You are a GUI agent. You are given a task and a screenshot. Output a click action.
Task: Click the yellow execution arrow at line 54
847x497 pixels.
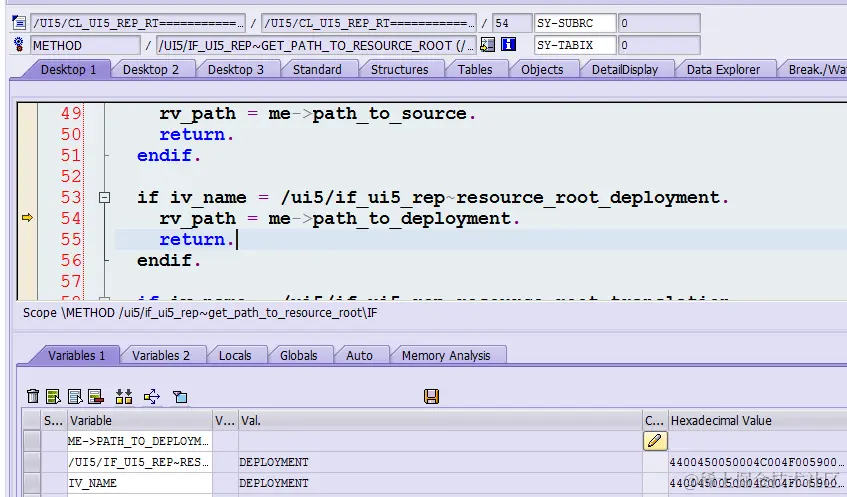pyautogui.click(x=27, y=218)
